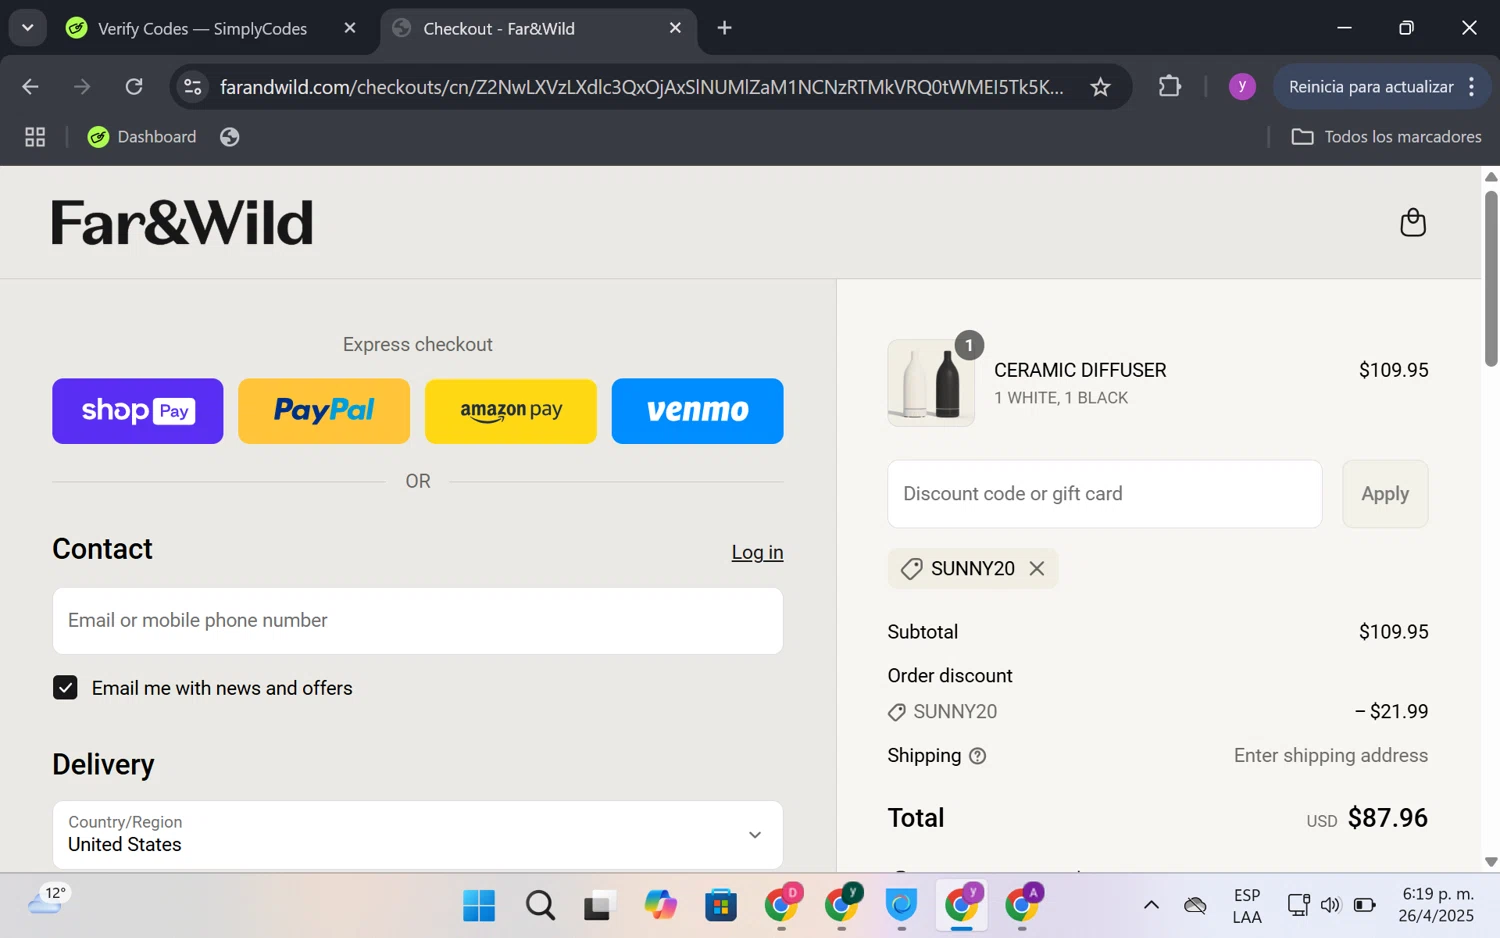The width and height of the screenshot is (1500, 938).
Task: Launch Copilot from the taskbar
Action: click(x=660, y=906)
